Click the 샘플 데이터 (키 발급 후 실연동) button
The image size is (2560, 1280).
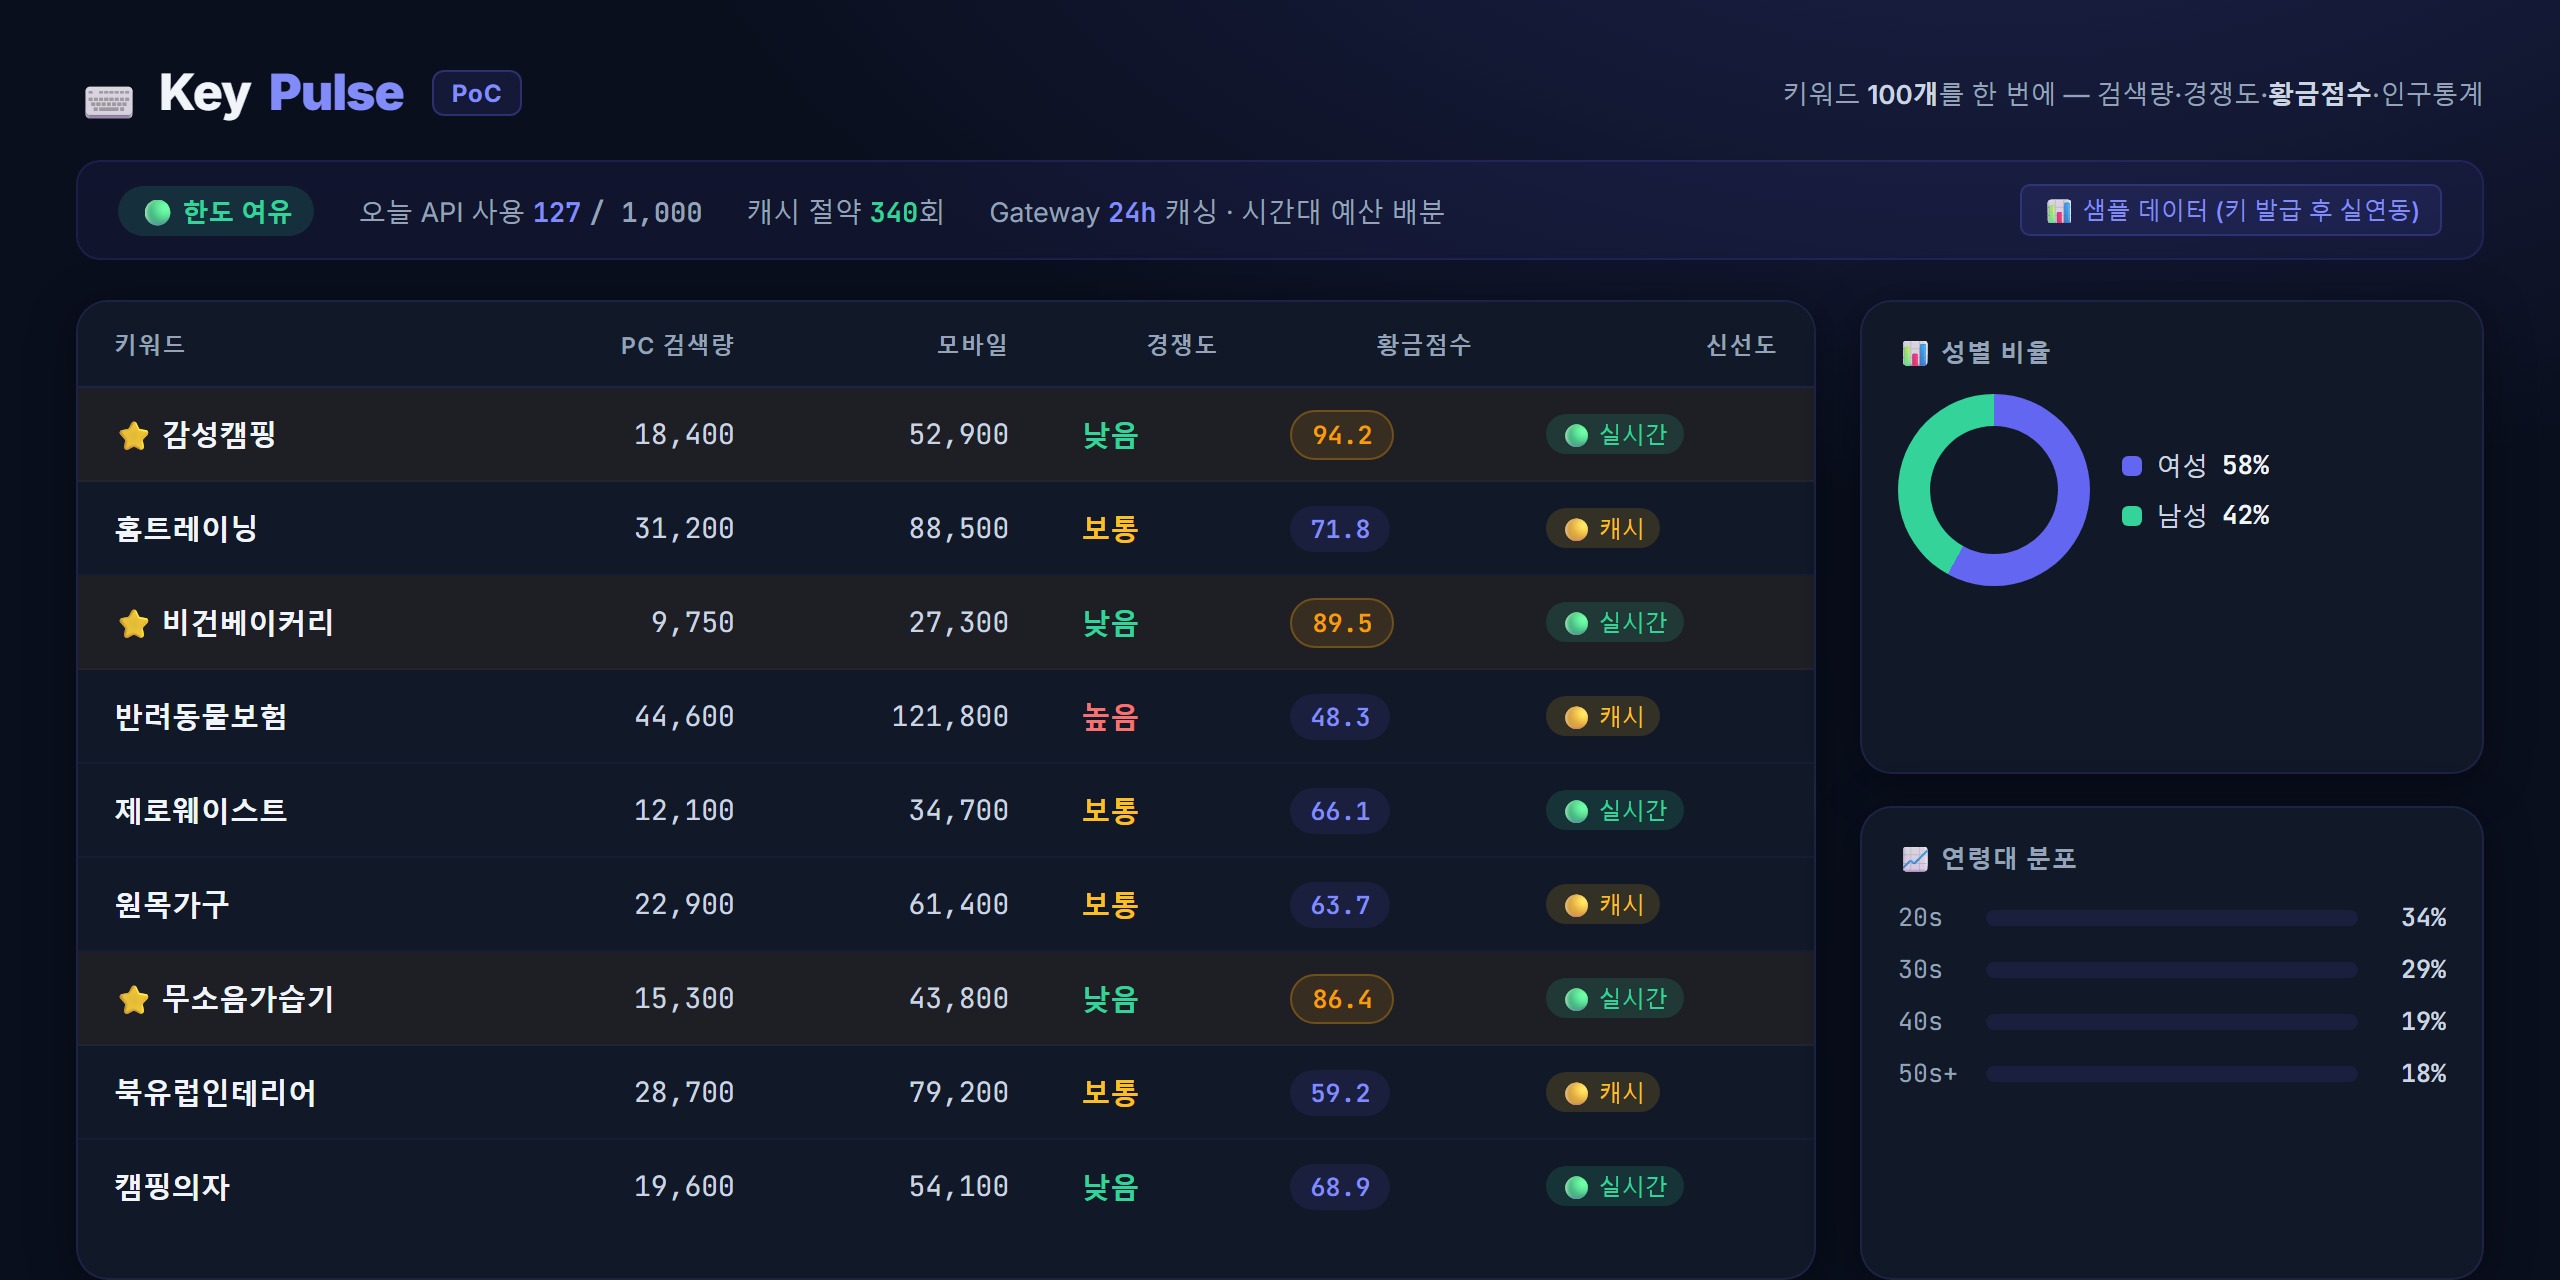pyautogui.click(x=2230, y=210)
